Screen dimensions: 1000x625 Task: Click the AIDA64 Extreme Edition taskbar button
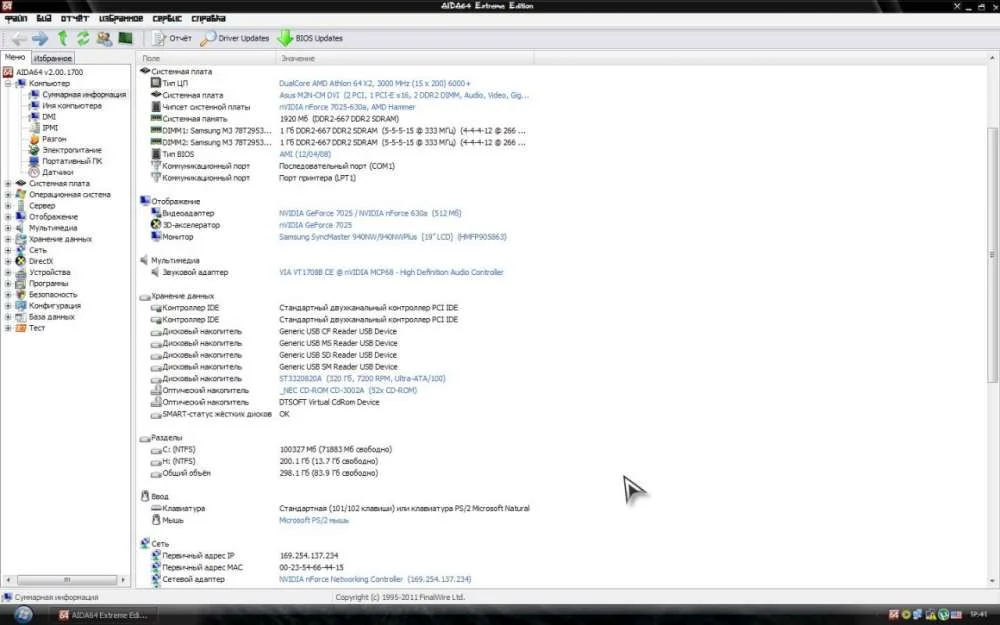click(x=104, y=615)
